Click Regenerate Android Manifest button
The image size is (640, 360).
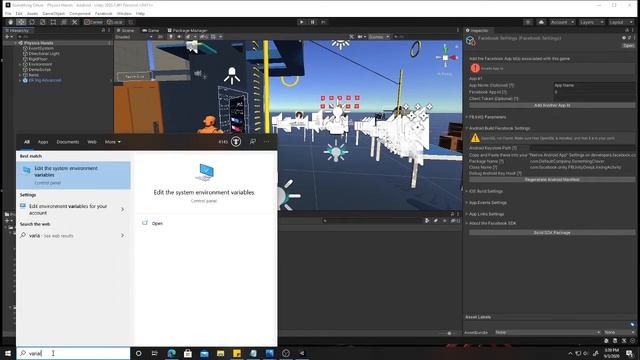[552, 180]
